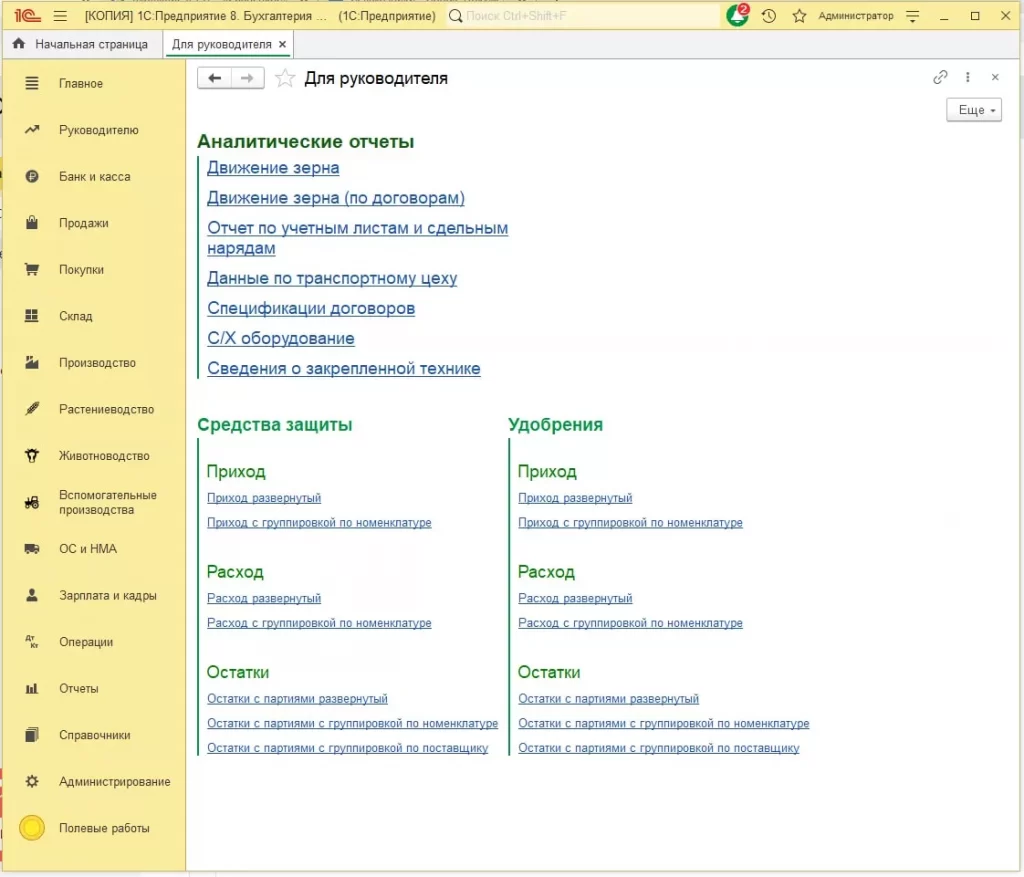Image resolution: width=1024 pixels, height=877 pixels.
Task: Open the Продажи section
Action: (84, 223)
